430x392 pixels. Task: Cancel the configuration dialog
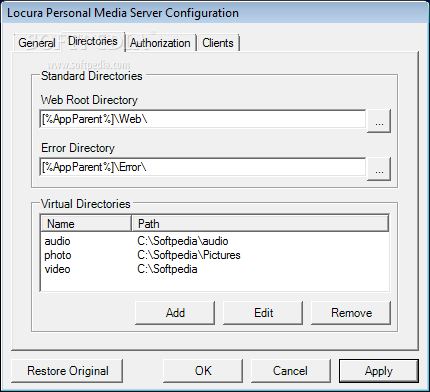tap(290, 371)
